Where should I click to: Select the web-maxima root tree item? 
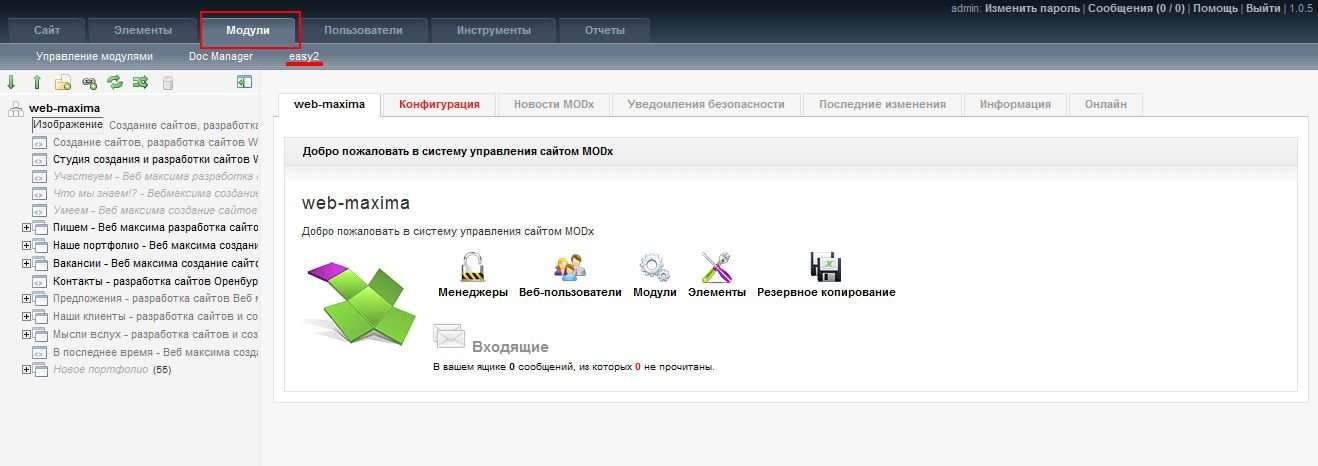click(x=64, y=108)
